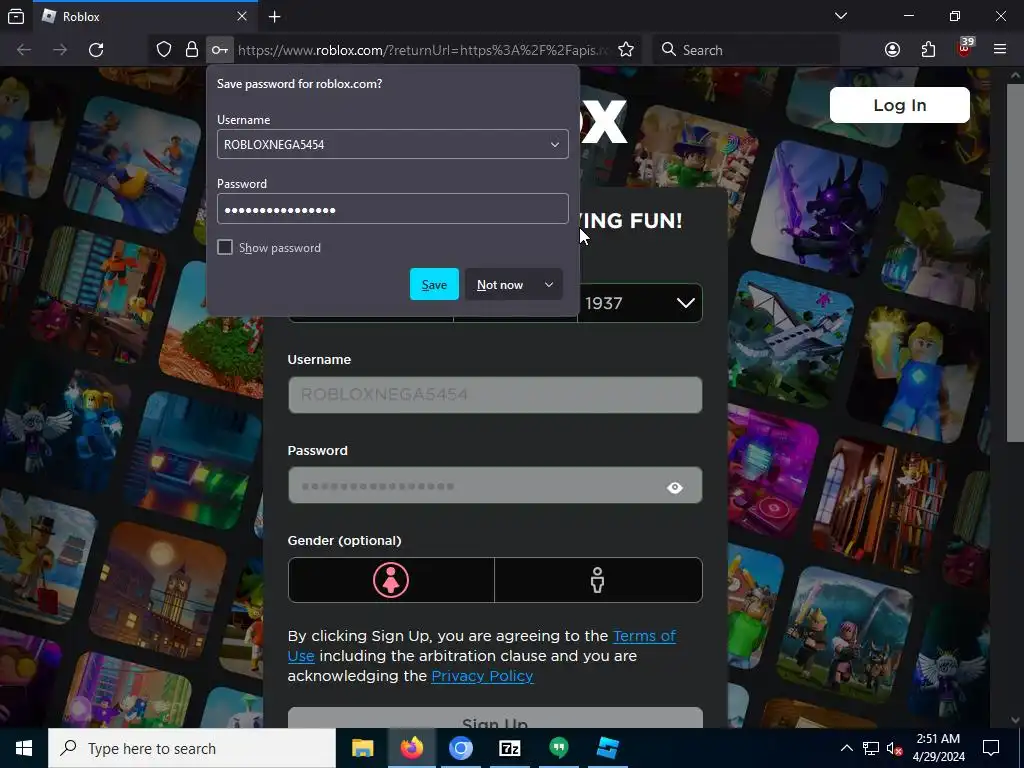Select the female gender option
1024x768 pixels.
[391, 580]
